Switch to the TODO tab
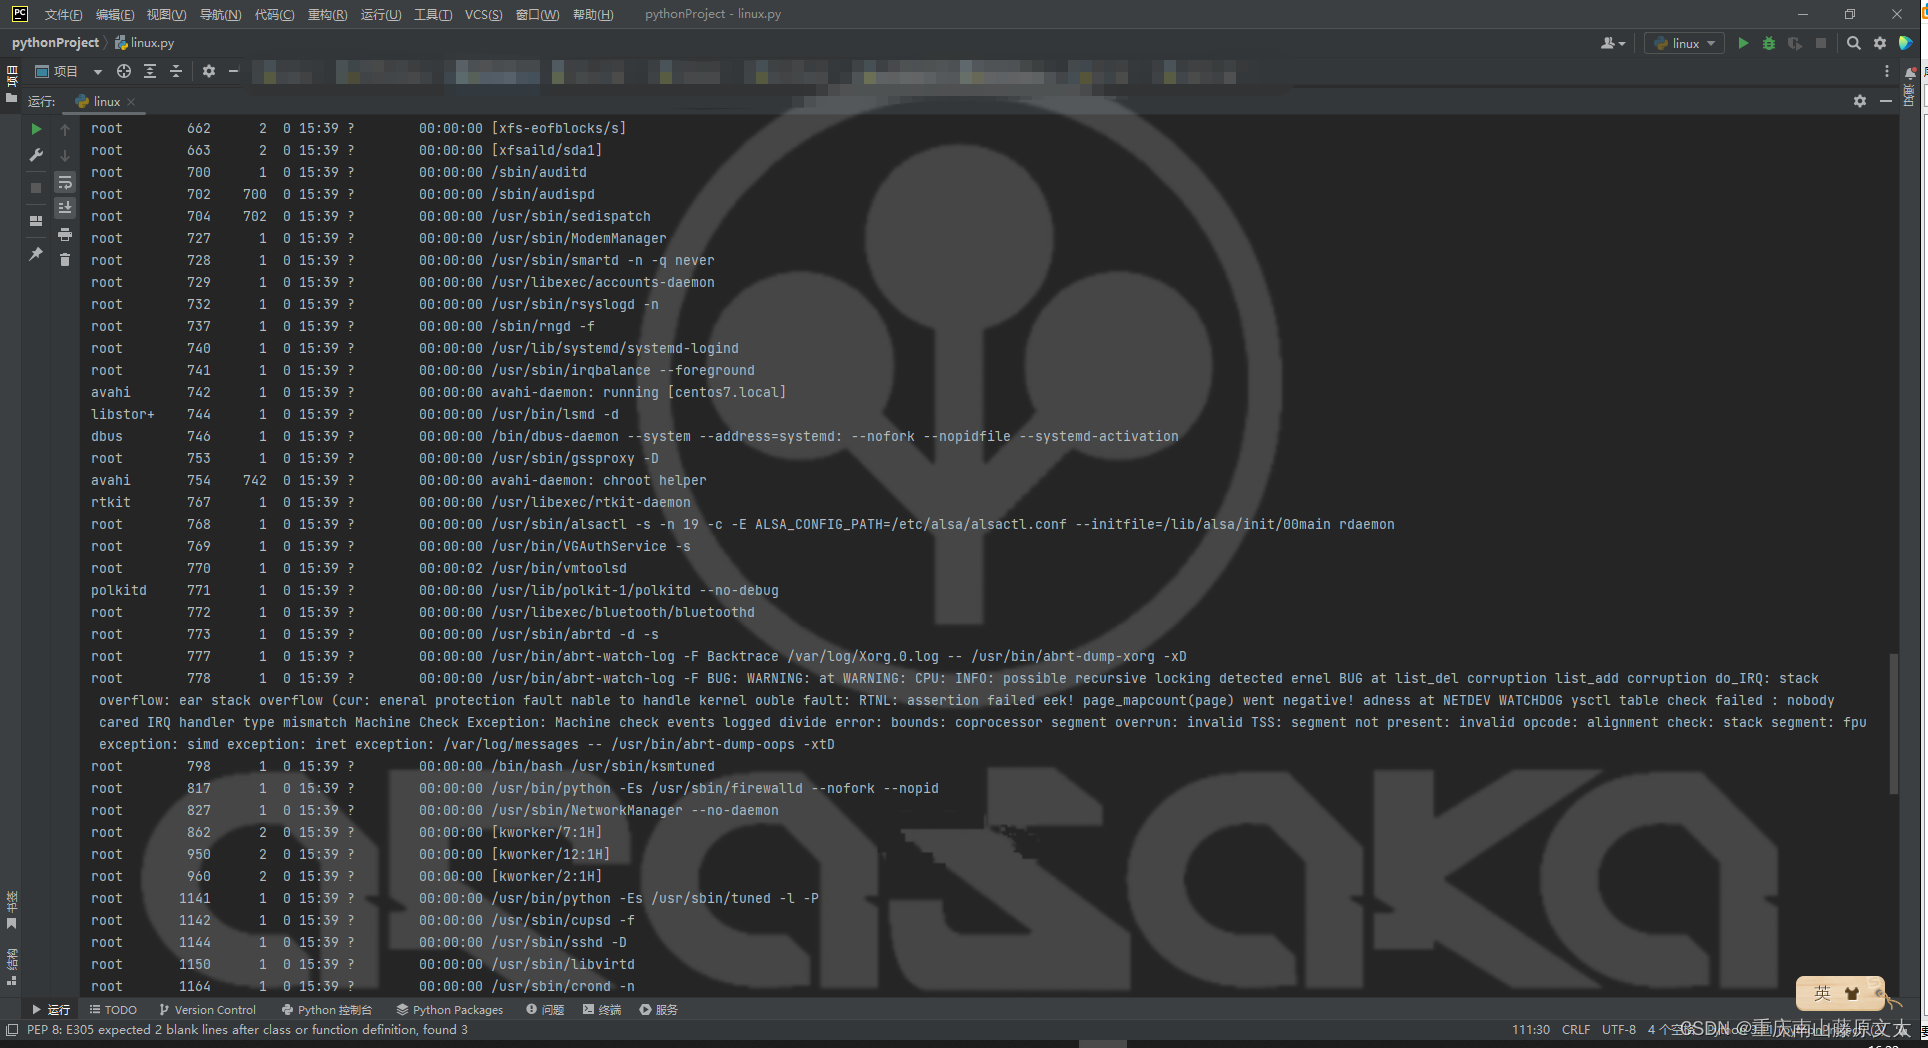This screenshot has width=1928, height=1048. [x=113, y=1009]
